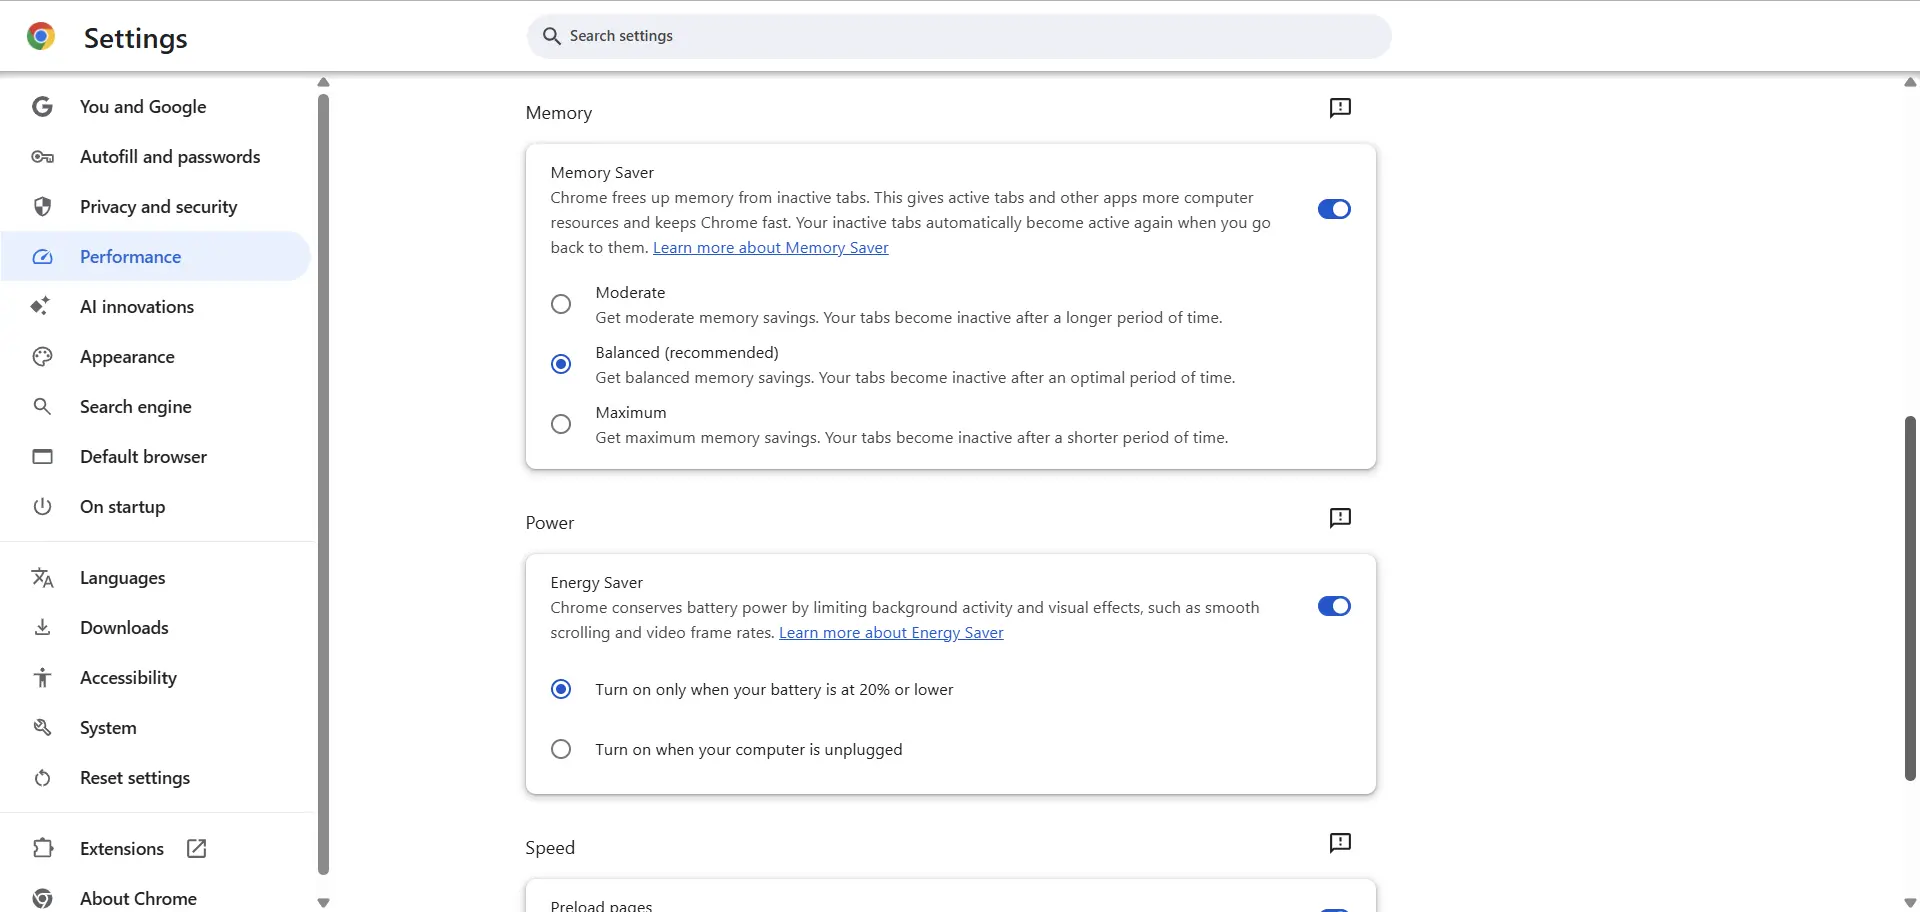The height and width of the screenshot is (912, 1920).
Task: Choose the Moderate memory savings radio
Action: (561, 304)
